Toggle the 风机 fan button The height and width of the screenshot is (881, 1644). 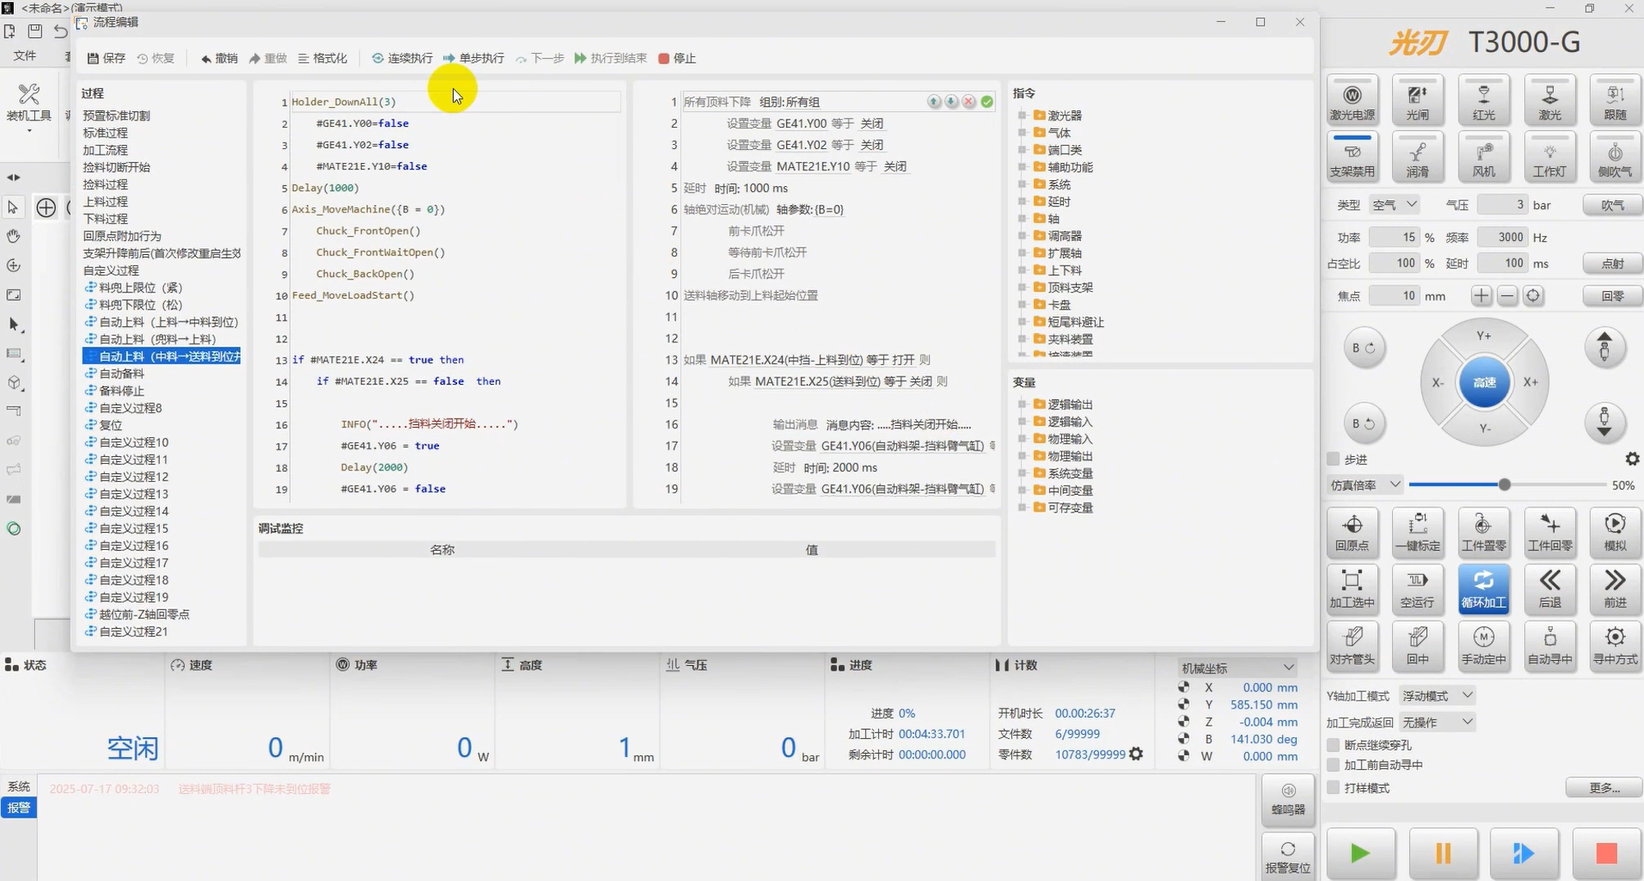(x=1483, y=156)
